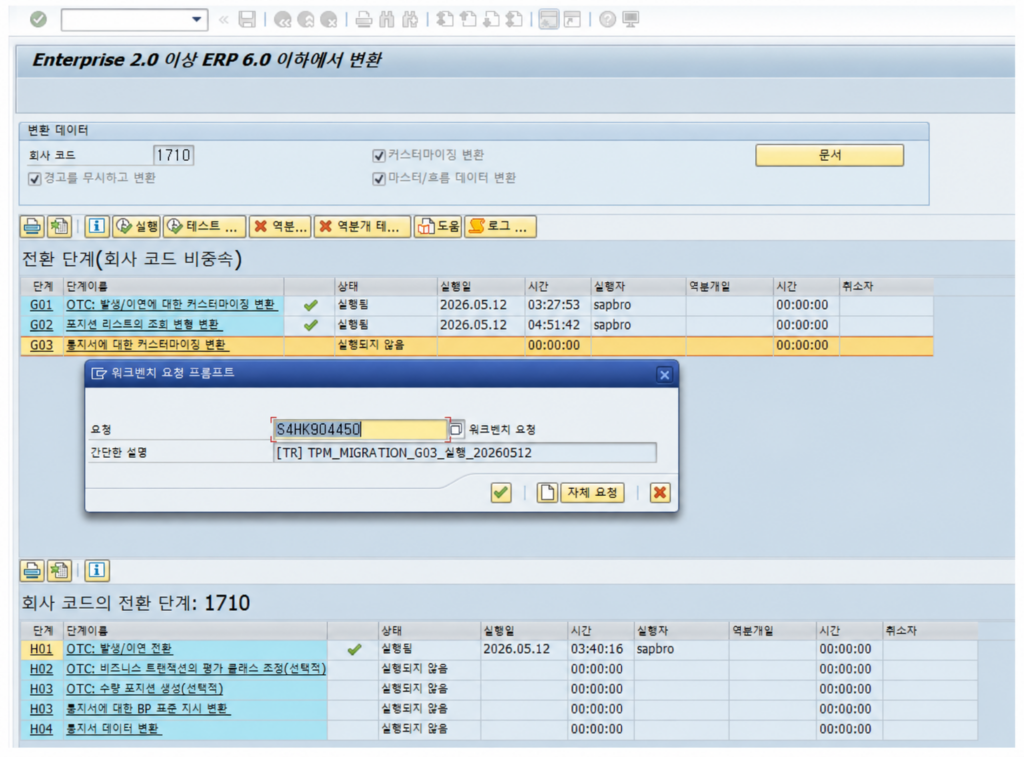Open value help beside request number field
The image size is (1024, 757).
456,429
